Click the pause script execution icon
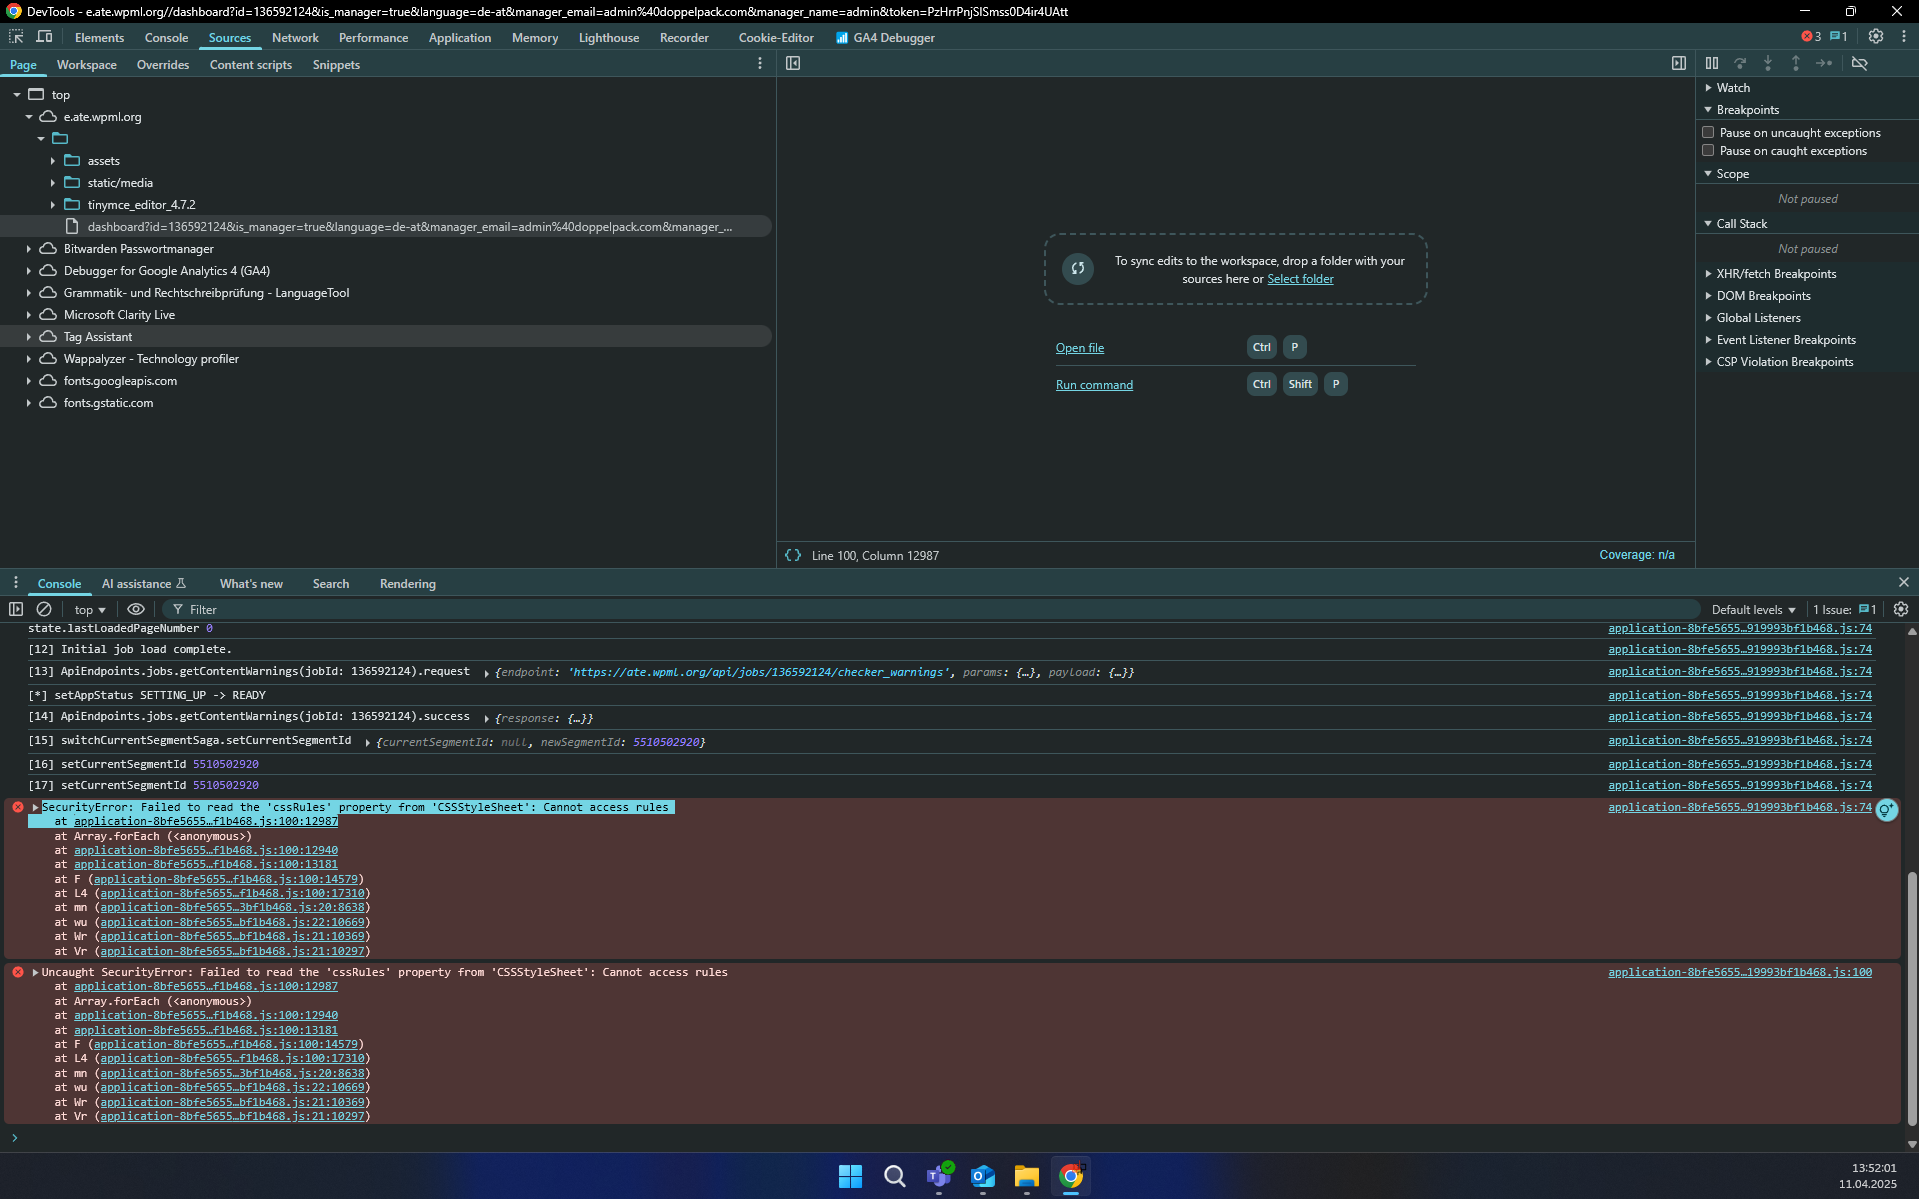1919x1199 pixels. (x=1712, y=63)
